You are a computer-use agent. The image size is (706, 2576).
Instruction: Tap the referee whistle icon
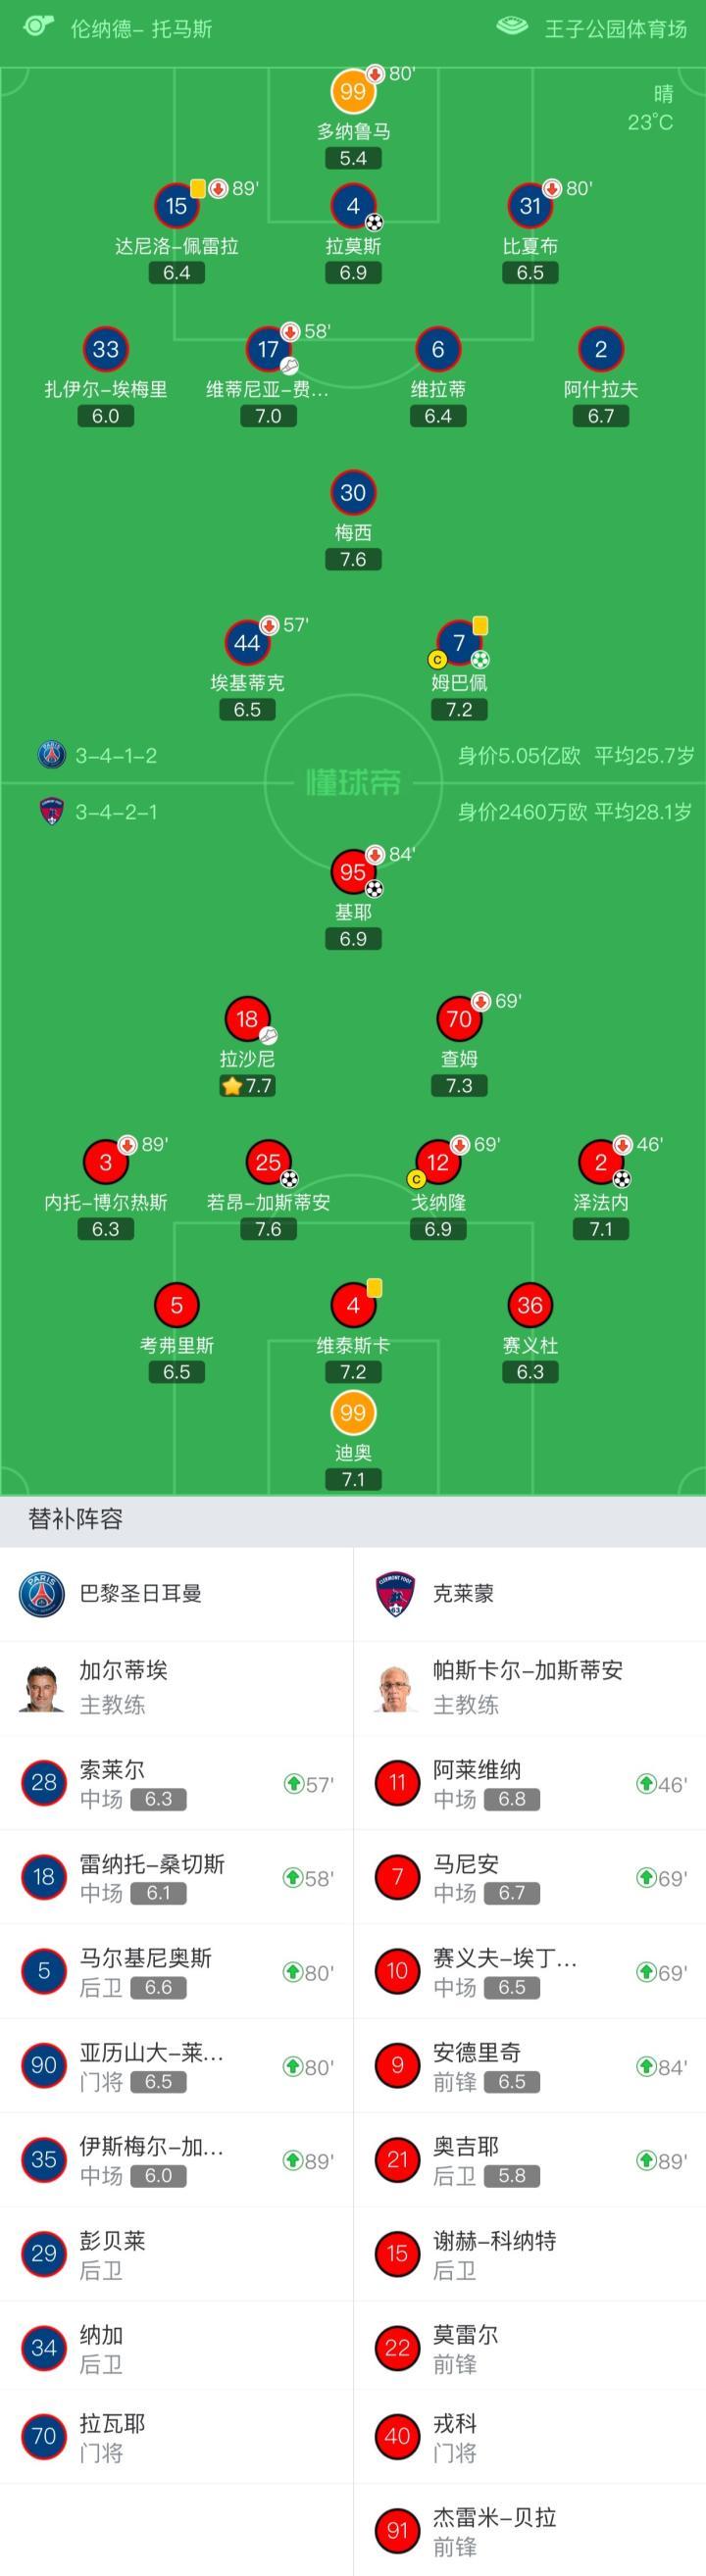point(38,26)
